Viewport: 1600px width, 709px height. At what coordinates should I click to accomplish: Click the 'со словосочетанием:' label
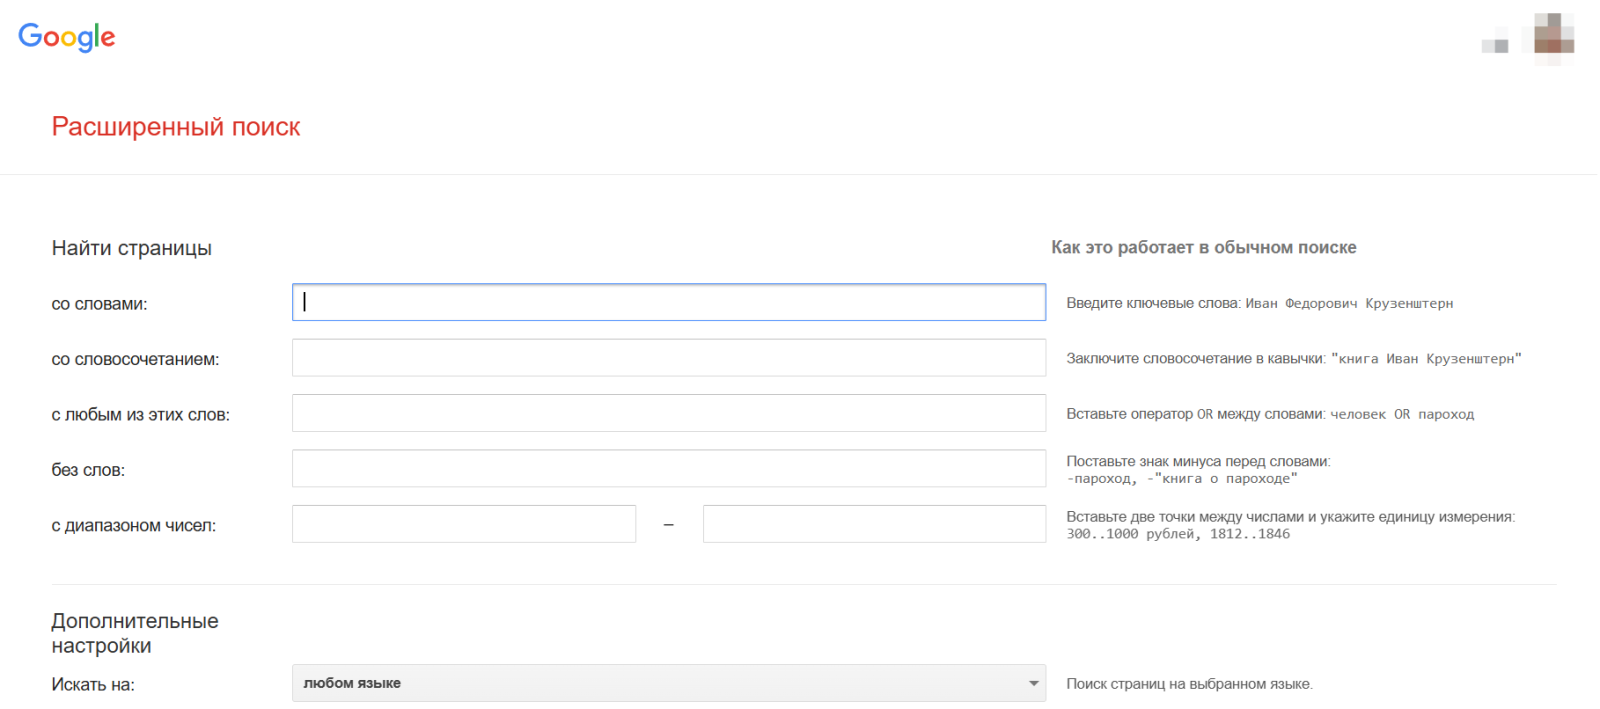[135, 359]
